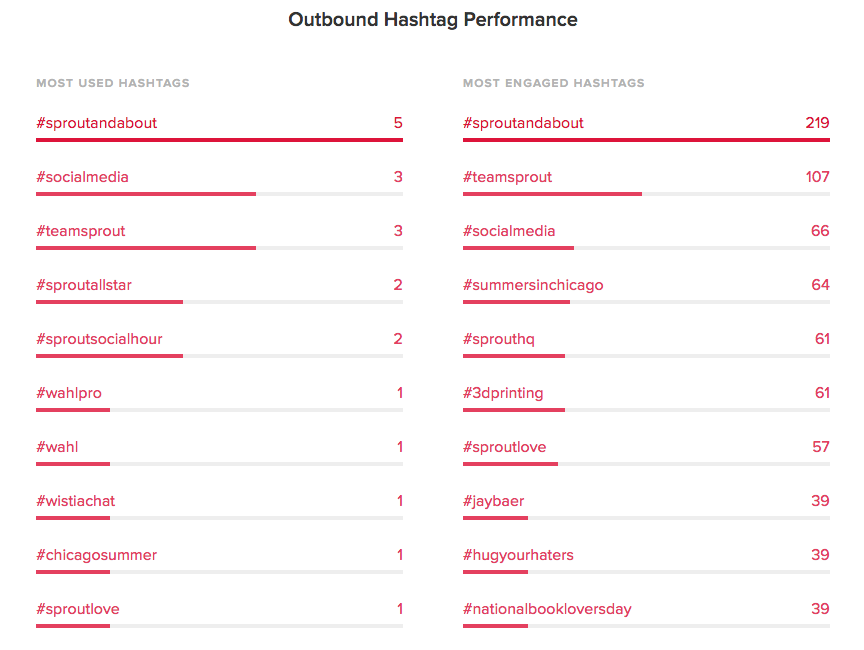Open the #sproutallstar hashtag link
The image size is (864, 650).
(84, 285)
